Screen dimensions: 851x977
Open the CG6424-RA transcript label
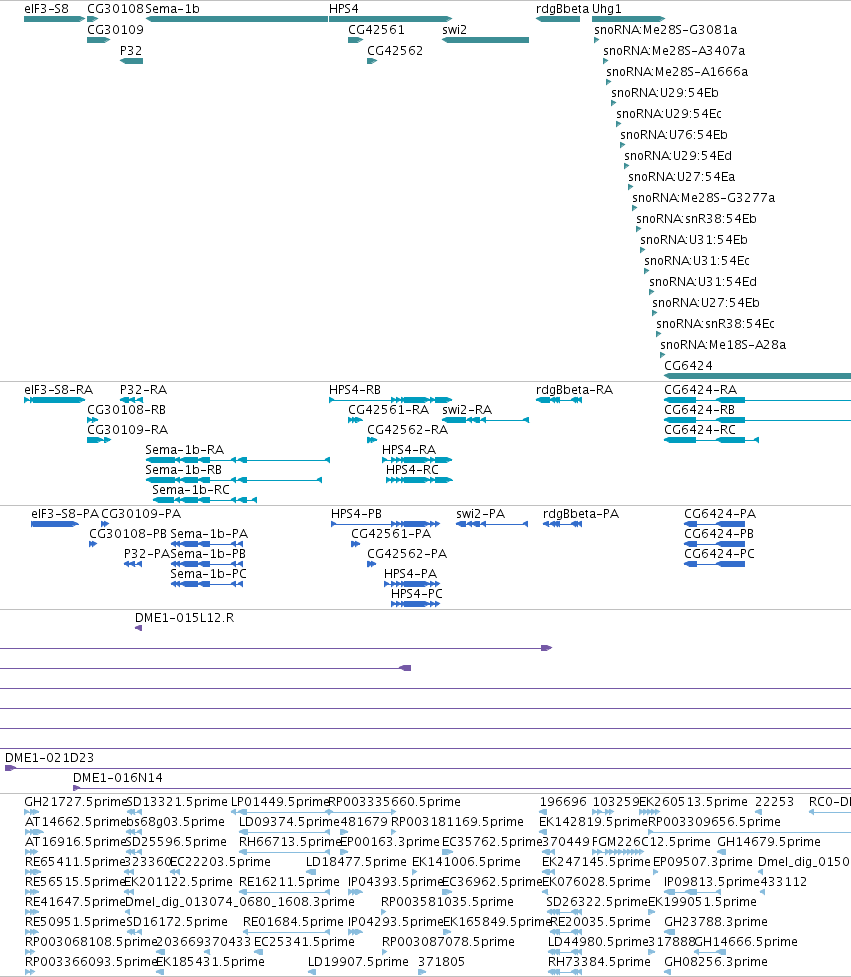tap(700, 390)
